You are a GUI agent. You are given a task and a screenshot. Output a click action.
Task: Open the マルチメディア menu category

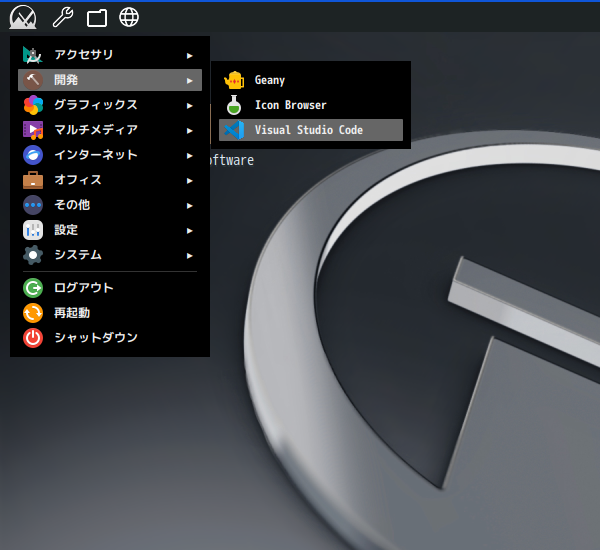[96, 130]
